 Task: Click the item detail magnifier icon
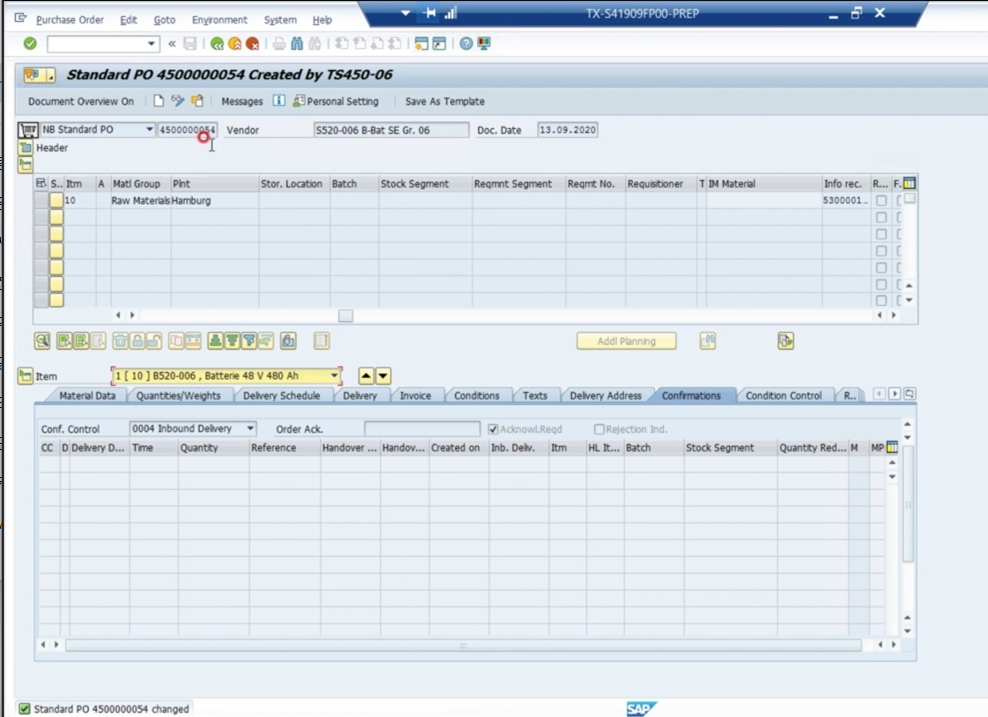point(42,341)
